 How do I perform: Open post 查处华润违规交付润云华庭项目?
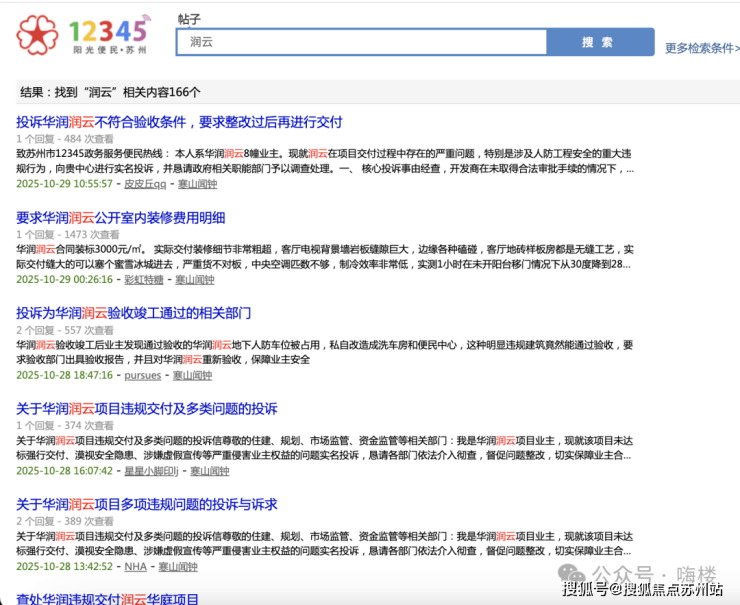[x=108, y=599]
